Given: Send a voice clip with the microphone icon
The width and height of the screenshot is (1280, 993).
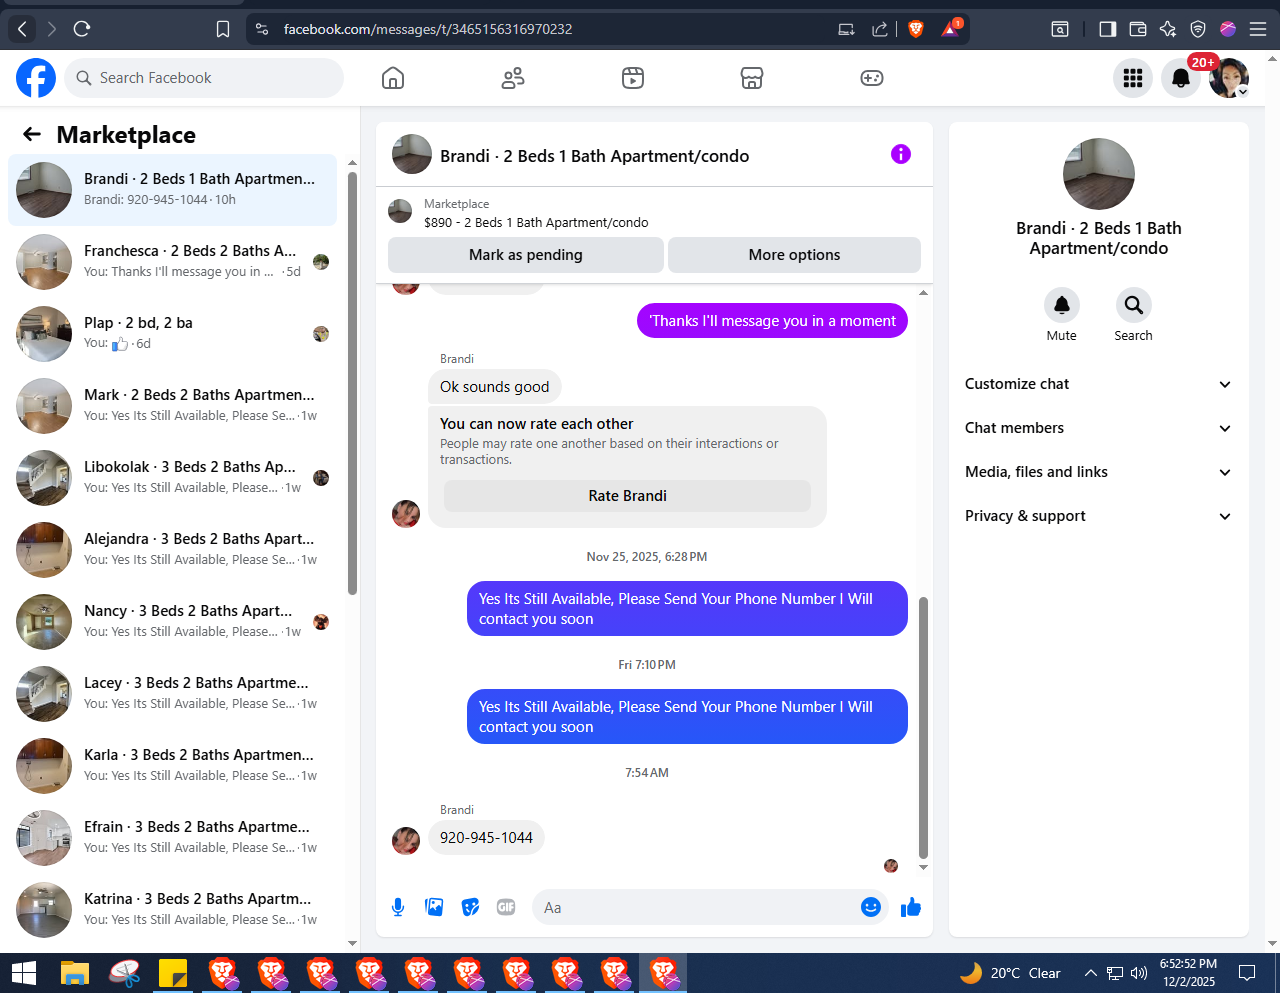Looking at the screenshot, I should coord(398,907).
